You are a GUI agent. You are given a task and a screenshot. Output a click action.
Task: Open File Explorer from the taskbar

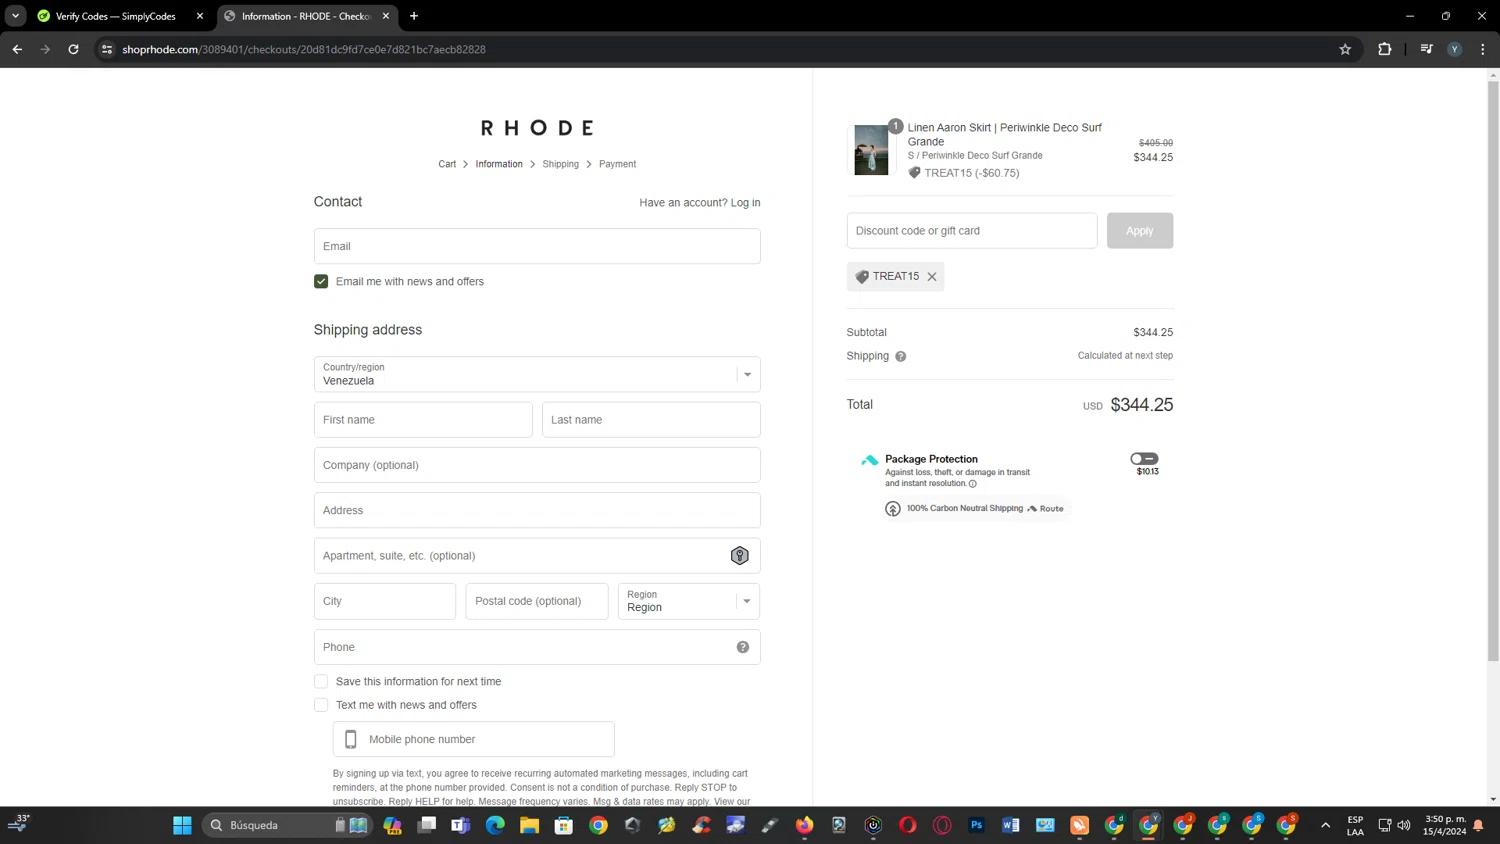coord(529,825)
